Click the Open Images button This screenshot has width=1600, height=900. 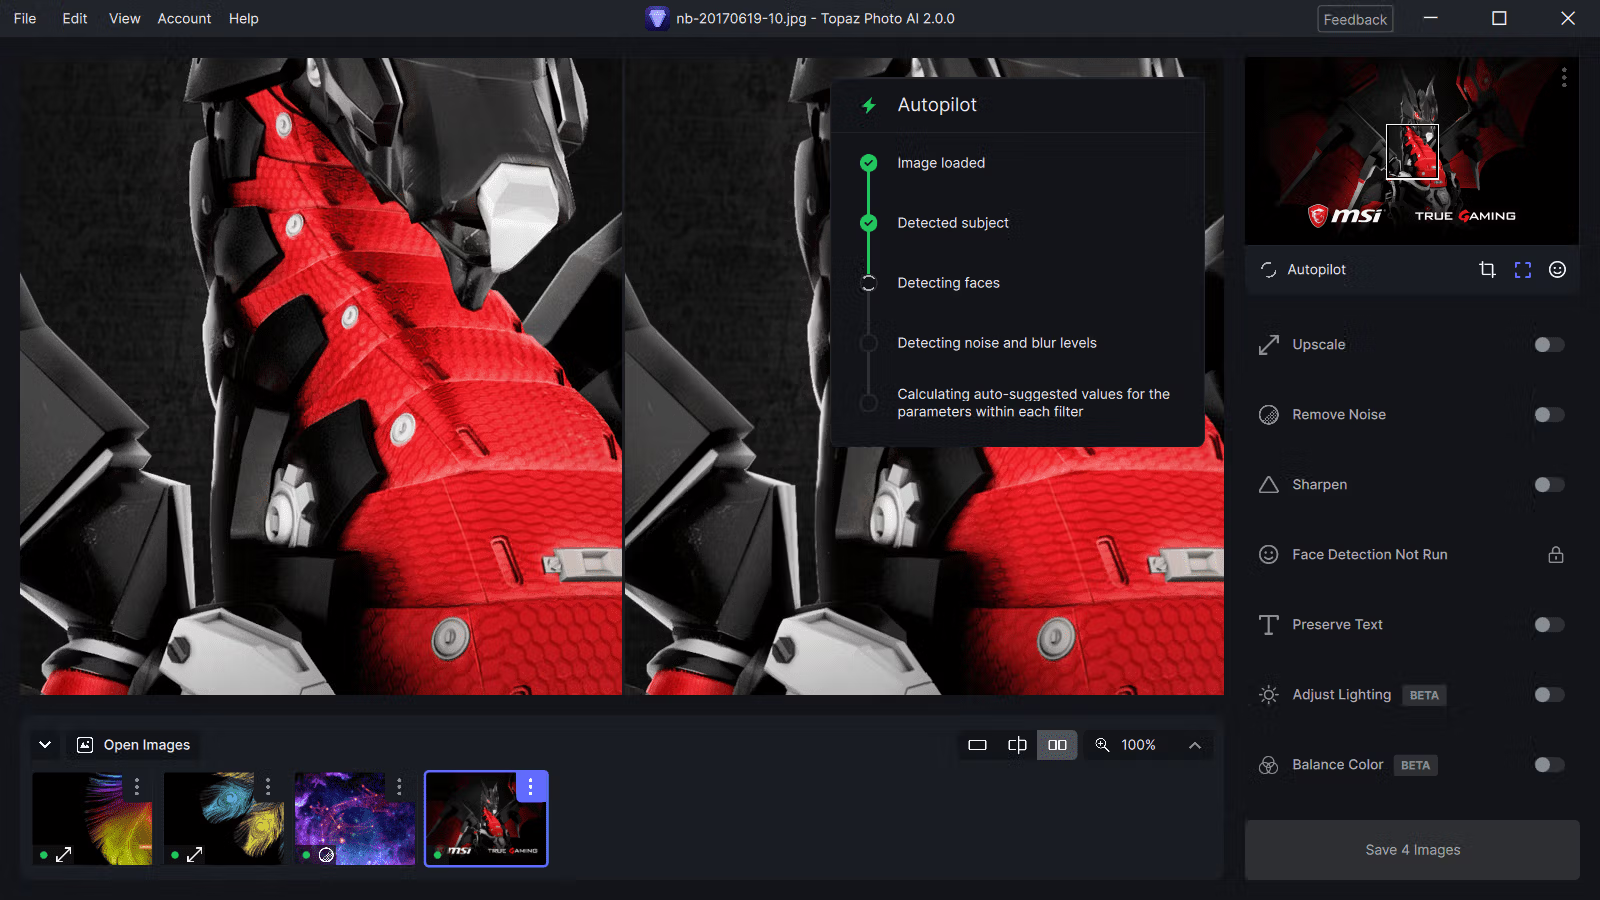tap(133, 745)
